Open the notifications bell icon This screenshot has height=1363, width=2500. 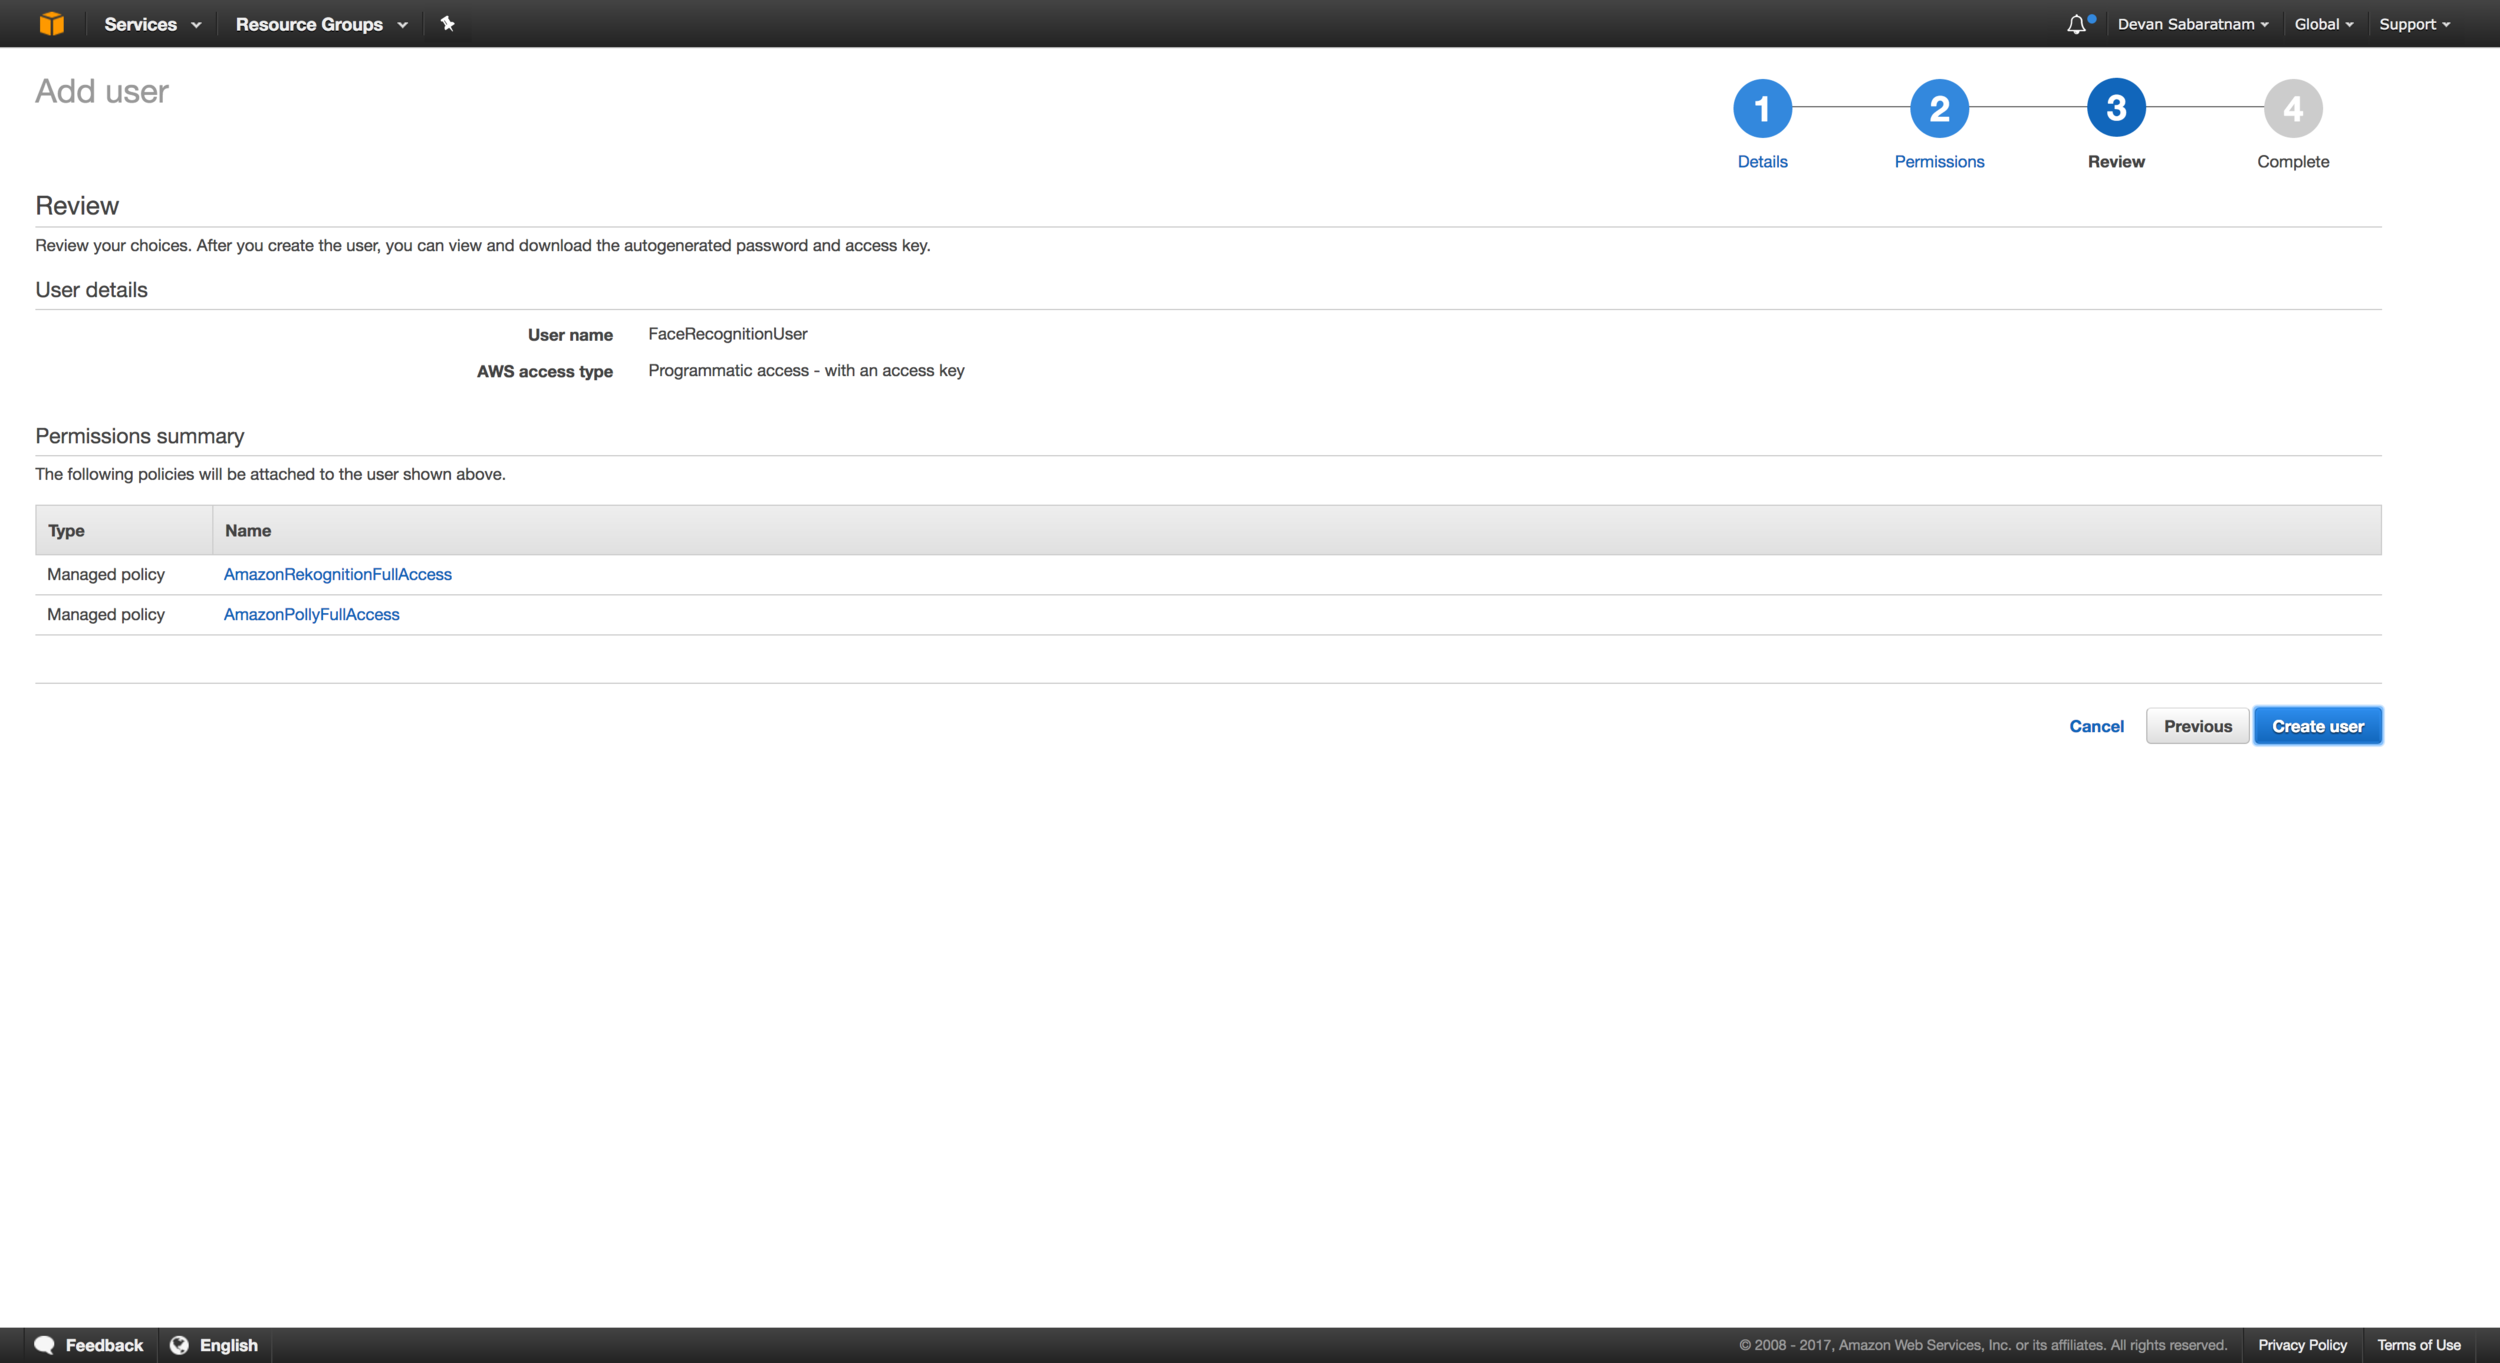[x=2077, y=24]
